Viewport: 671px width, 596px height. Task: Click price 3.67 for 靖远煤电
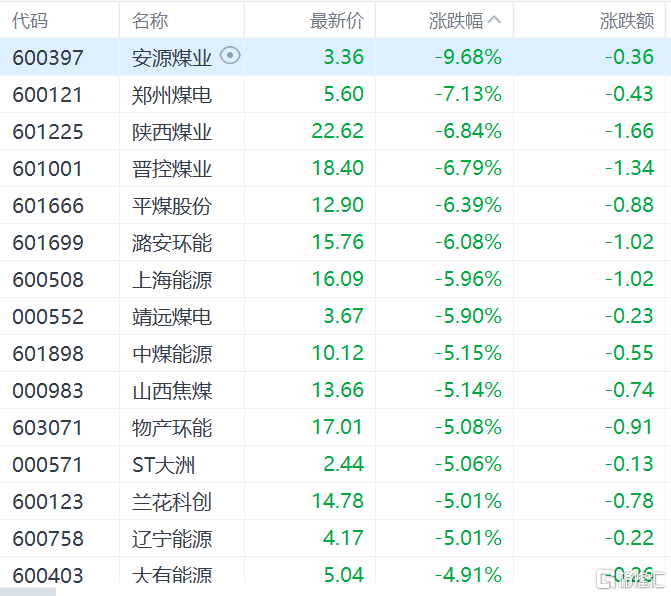click(x=344, y=316)
